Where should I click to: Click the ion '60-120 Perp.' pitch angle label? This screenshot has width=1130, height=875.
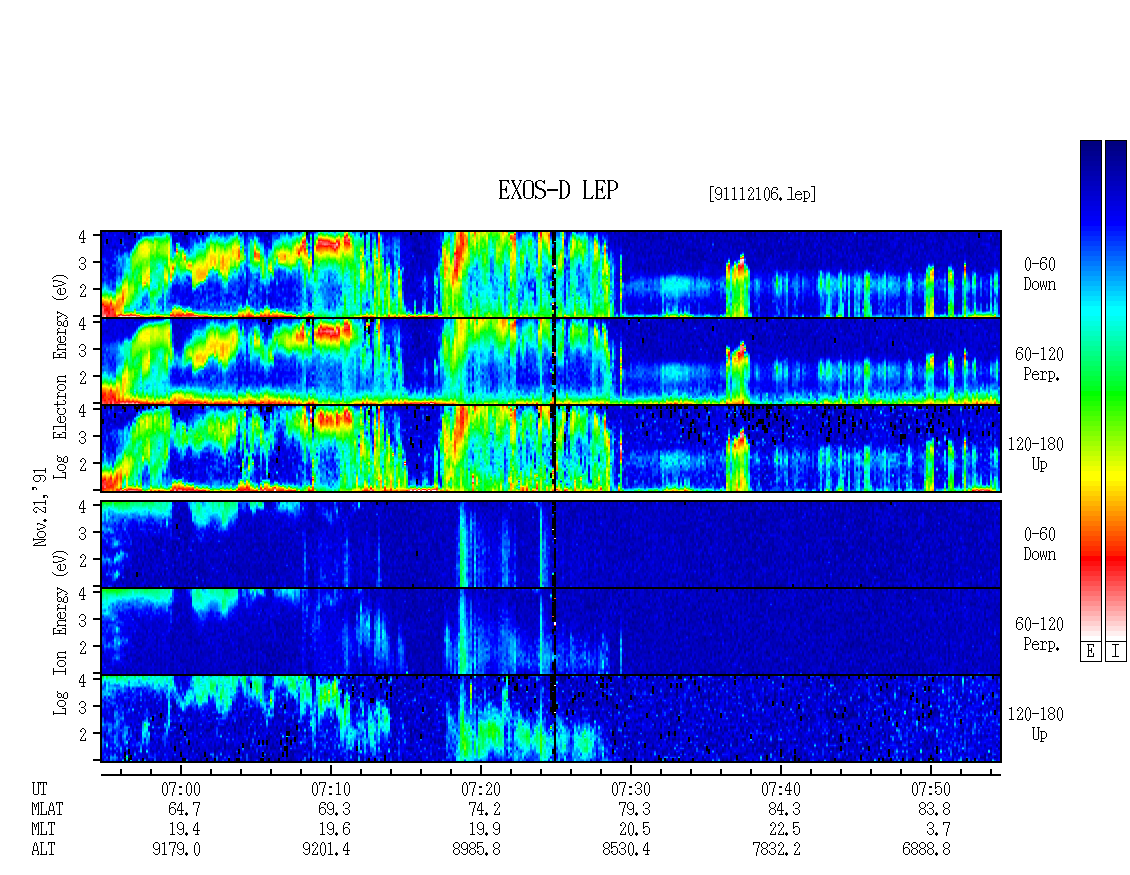pos(1039,634)
